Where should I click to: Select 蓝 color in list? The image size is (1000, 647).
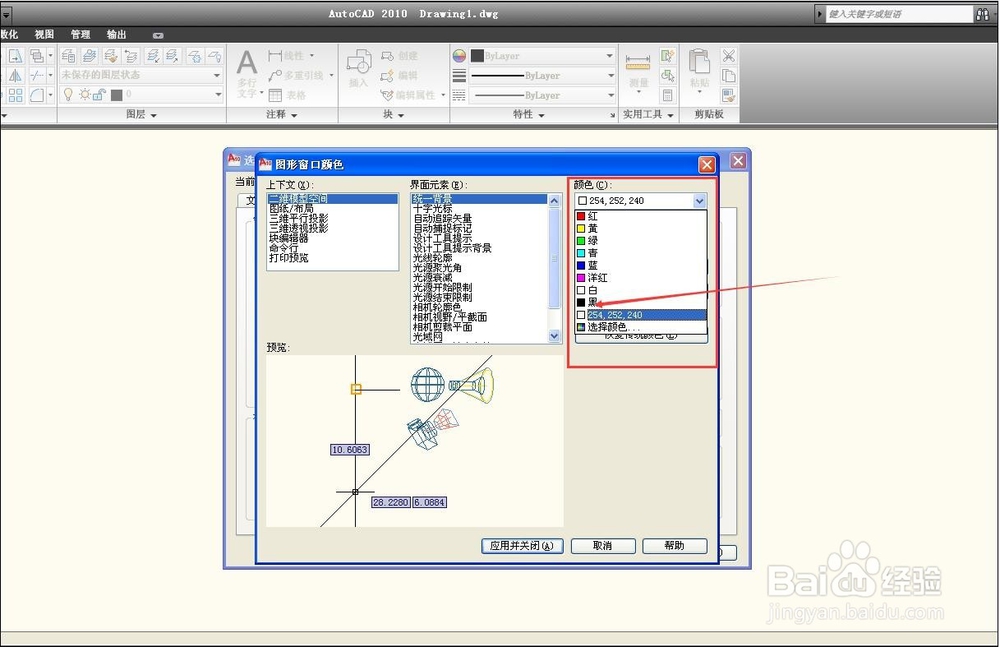(x=641, y=265)
